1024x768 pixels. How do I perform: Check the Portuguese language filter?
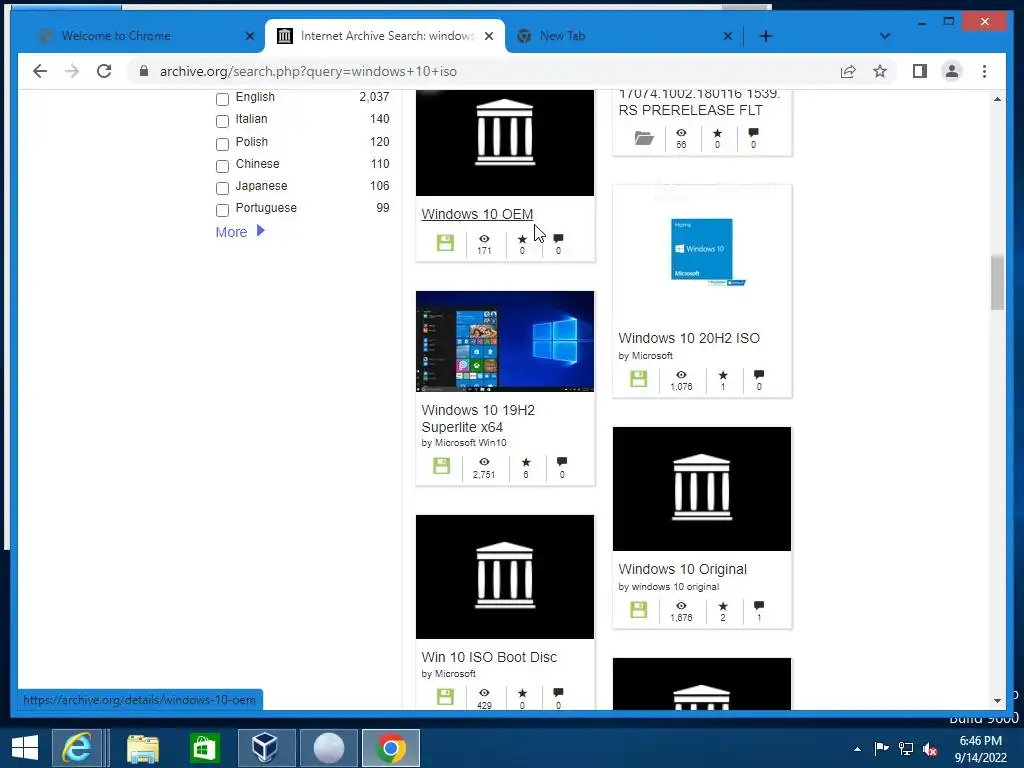pyautogui.click(x=222, y=210)
